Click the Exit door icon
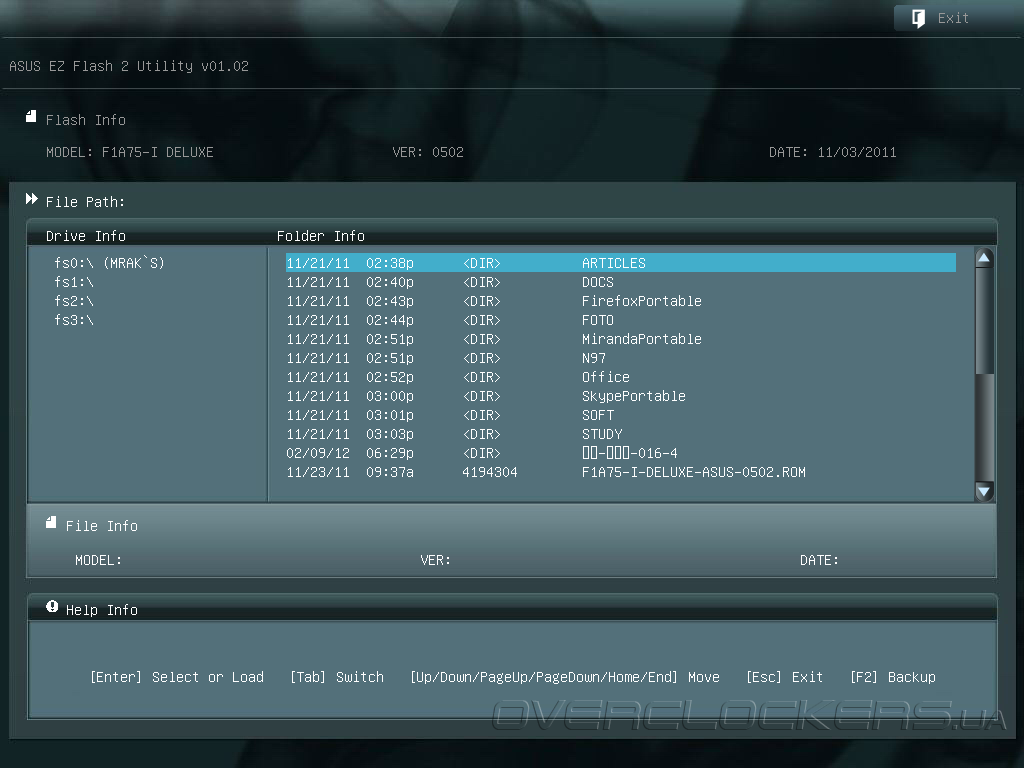This screenshot has width=1024, height=768. pyautogui.click(x=918, y=18)
